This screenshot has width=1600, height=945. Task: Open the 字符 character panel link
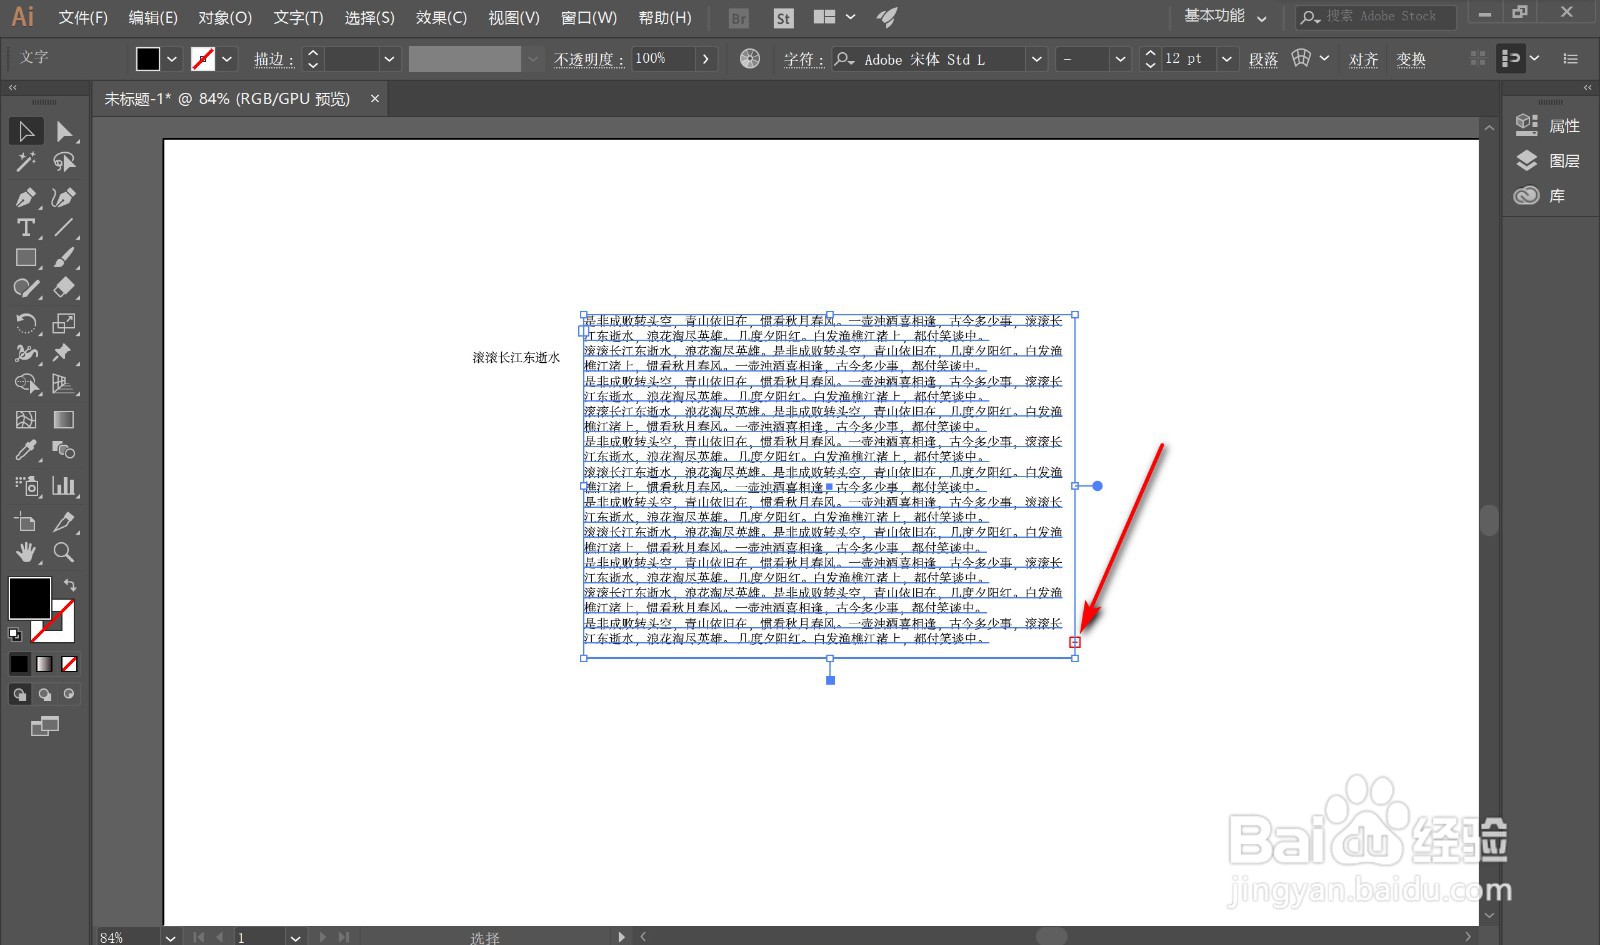pos(802,59)
